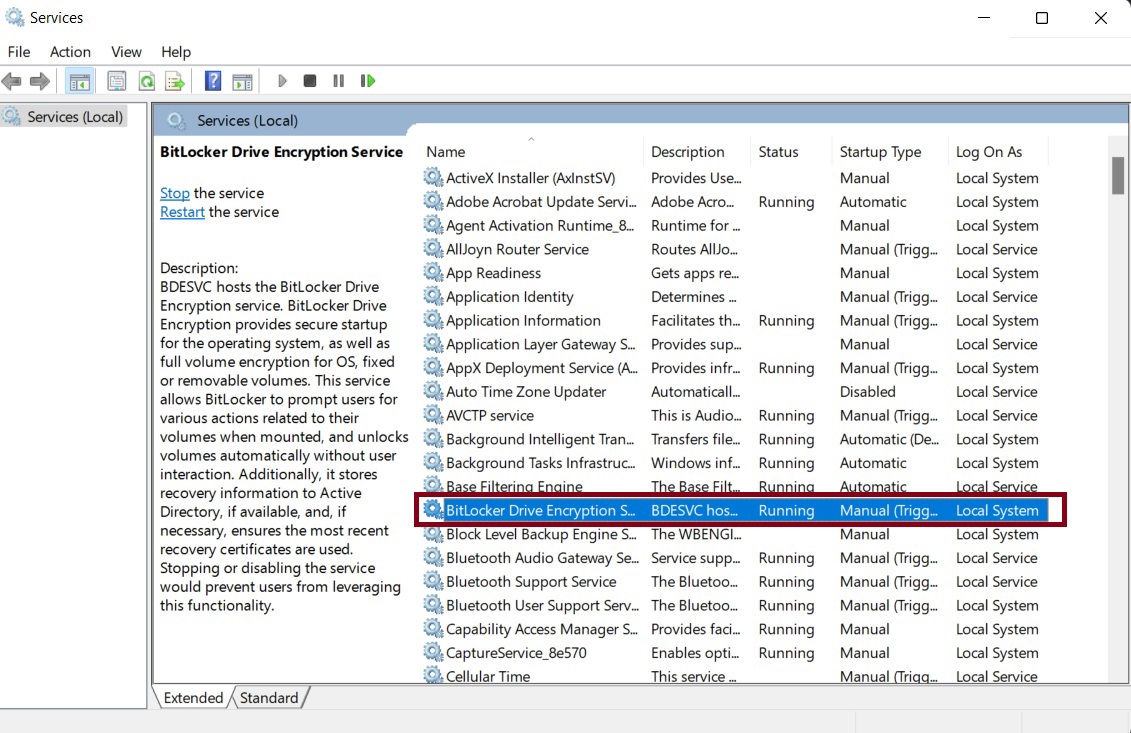The height and width of the screenshot is (733, 1131).
Task: Click Enables opti... description cell
Action: [x=695, y=653]
